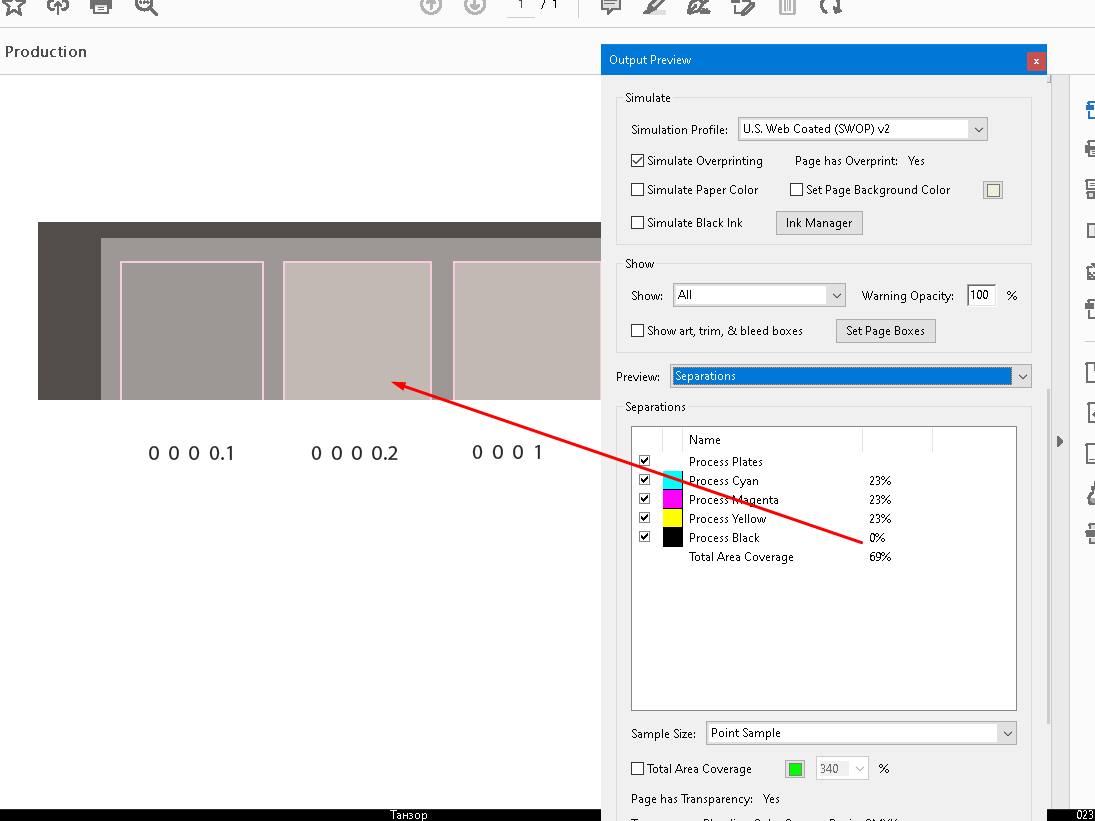The height and width of the screenshot is (821, 1095).
Task: Select the highlighter pen tool
Action: (654, 6)
